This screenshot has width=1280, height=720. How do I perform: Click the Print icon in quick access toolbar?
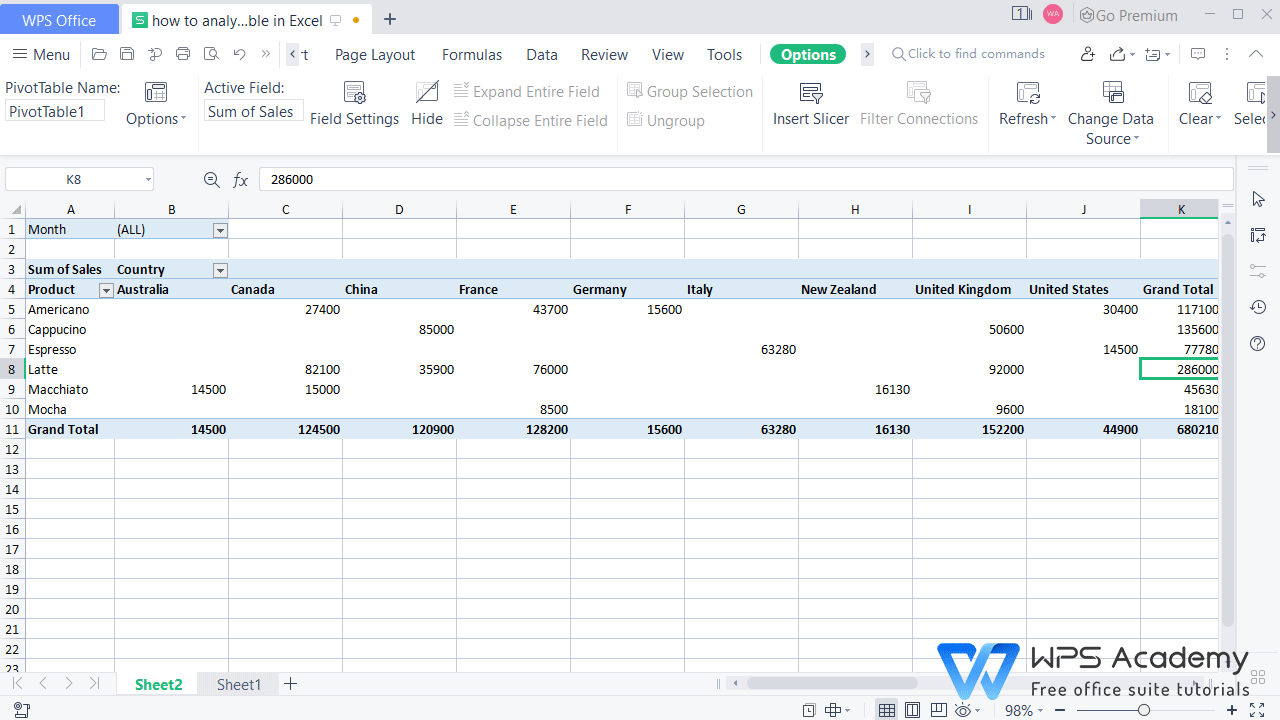point(183,54)
